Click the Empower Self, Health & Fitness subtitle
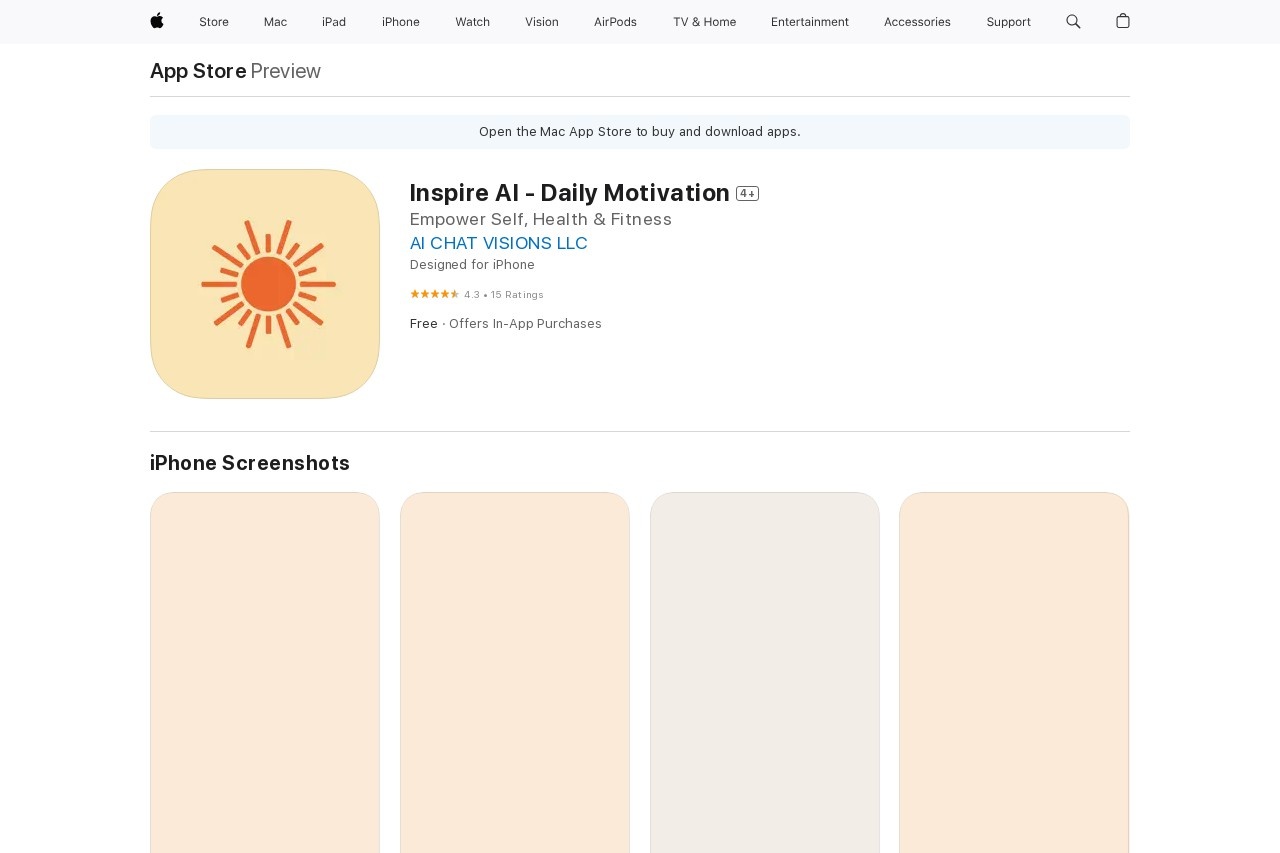Screen dimensions: 1280x853 (541, 219)
